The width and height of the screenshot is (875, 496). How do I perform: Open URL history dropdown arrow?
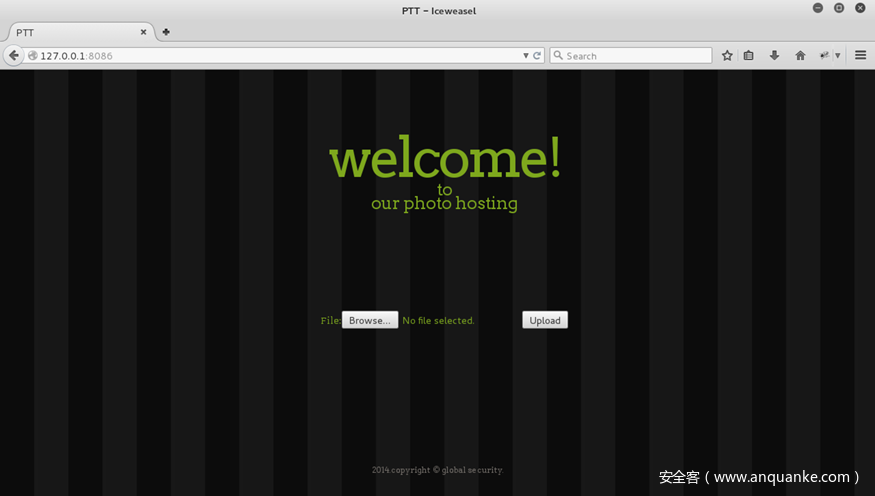tap(526, 55)
